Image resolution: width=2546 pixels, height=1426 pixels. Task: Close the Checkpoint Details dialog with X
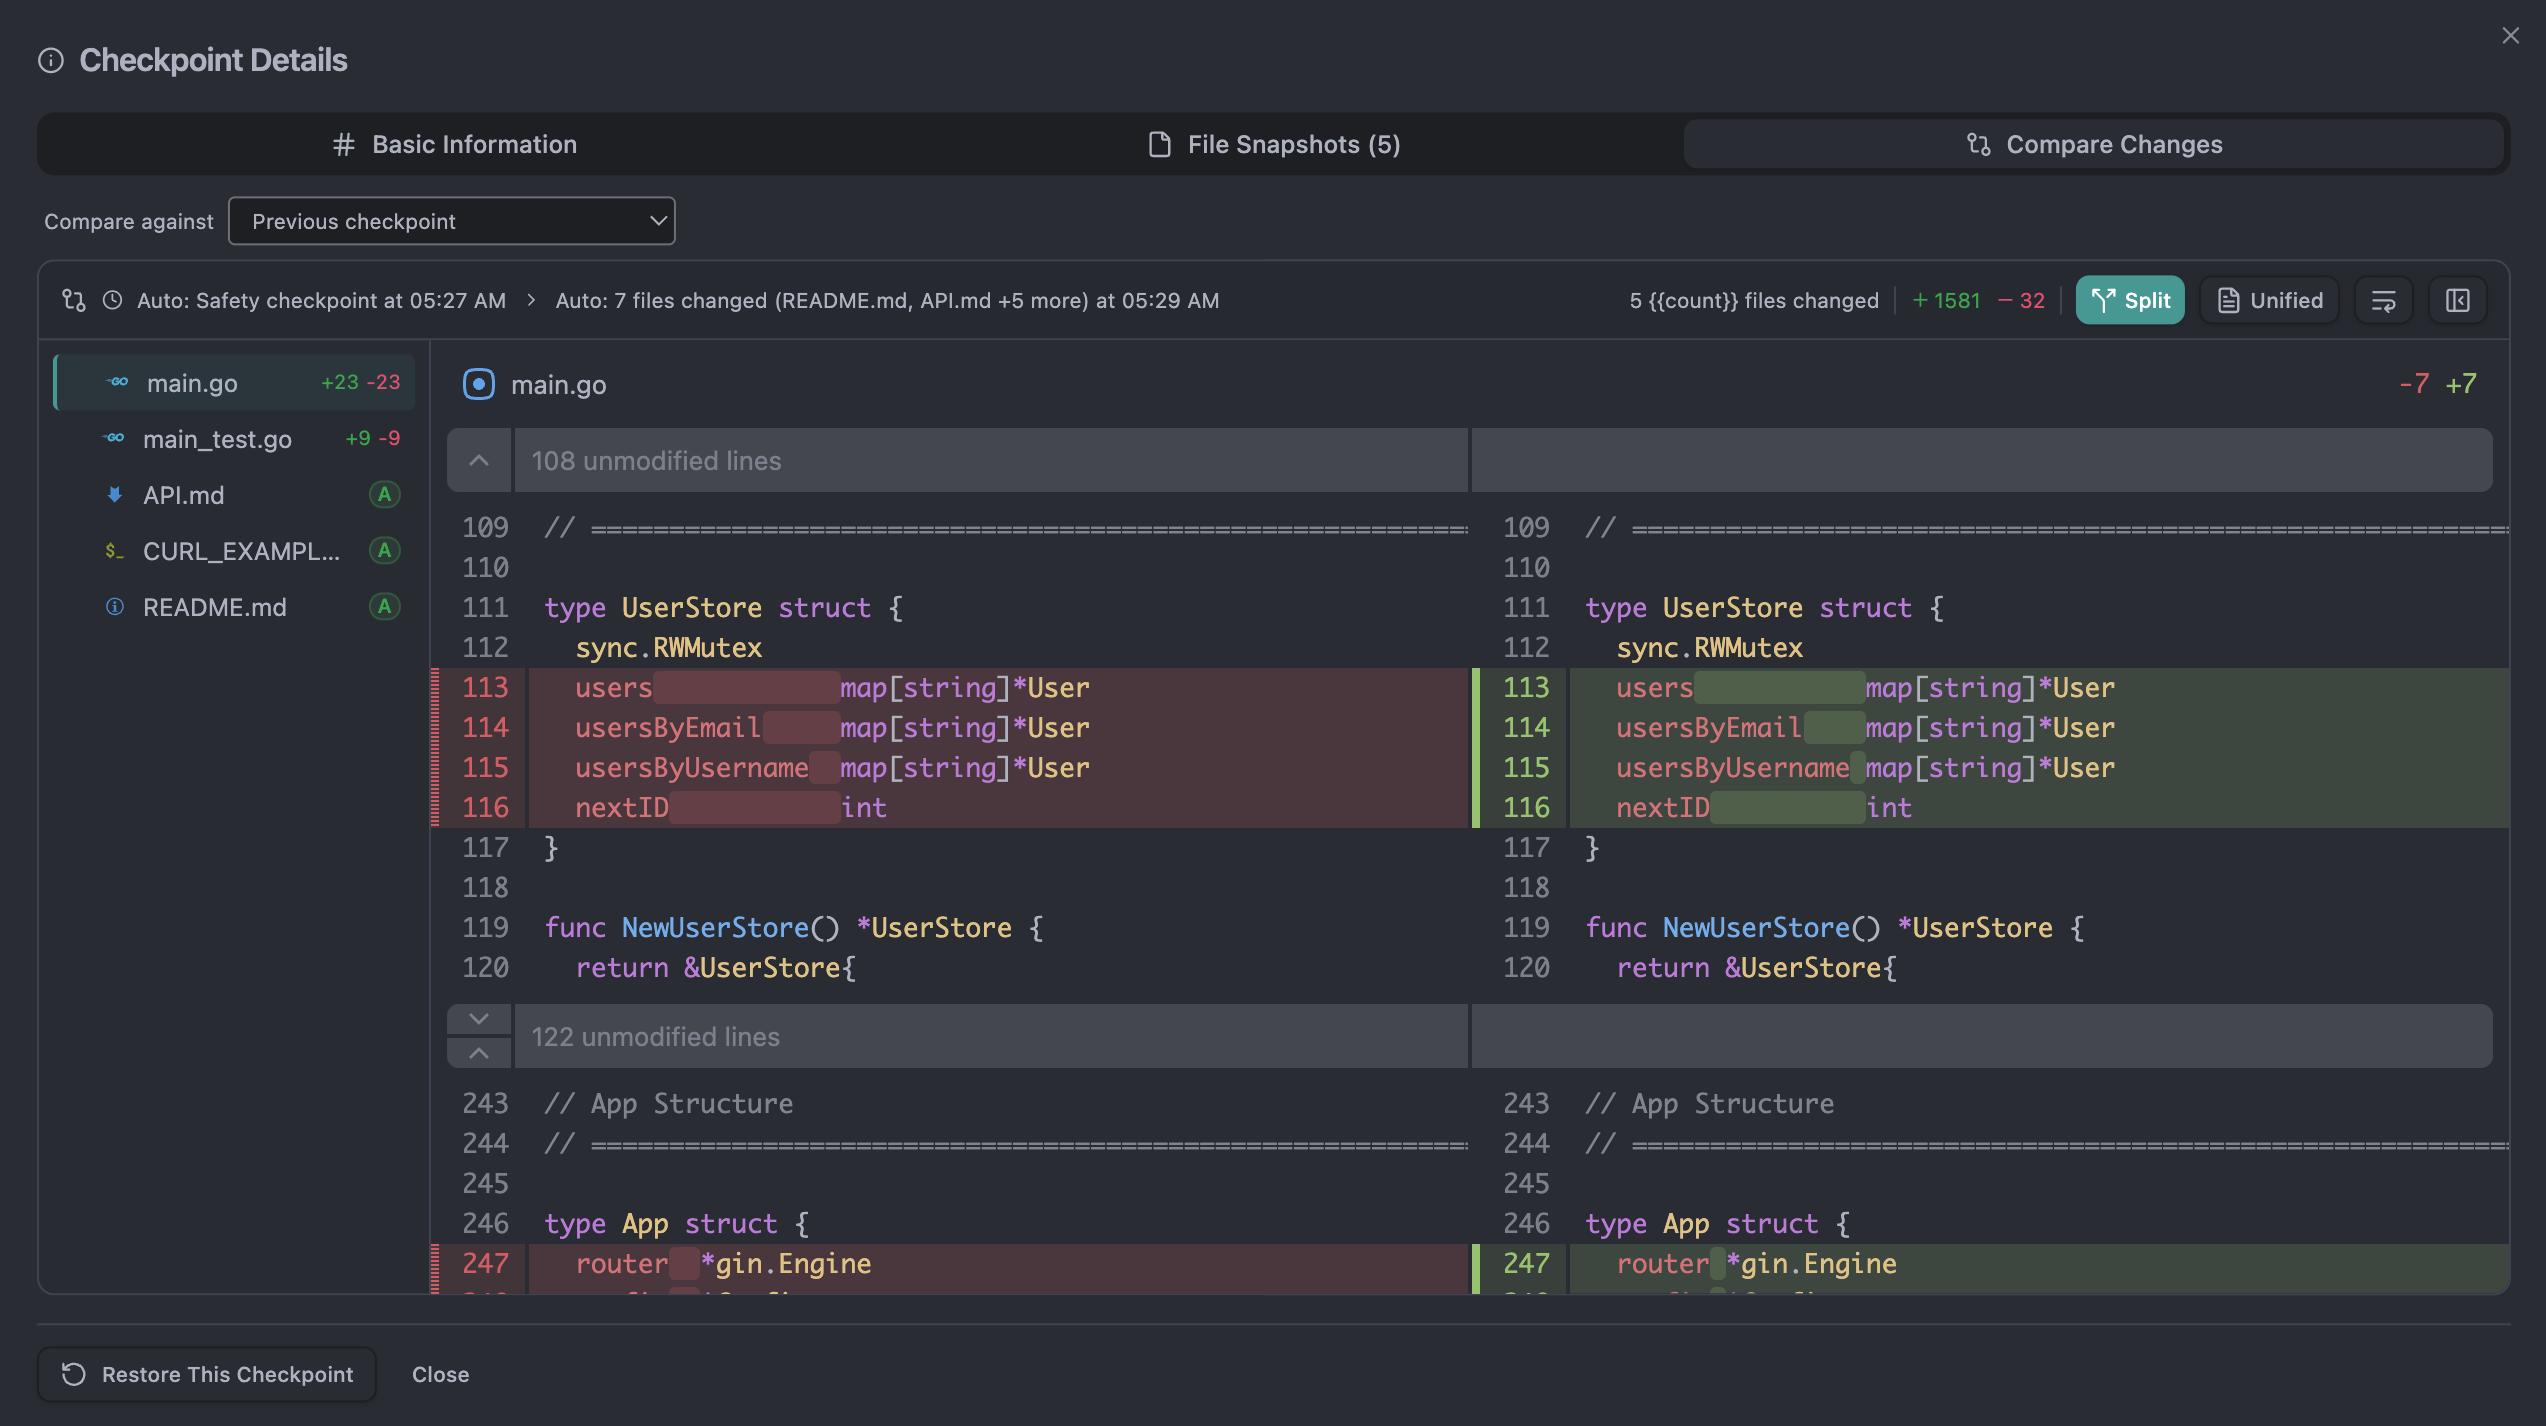(2510, 36)
